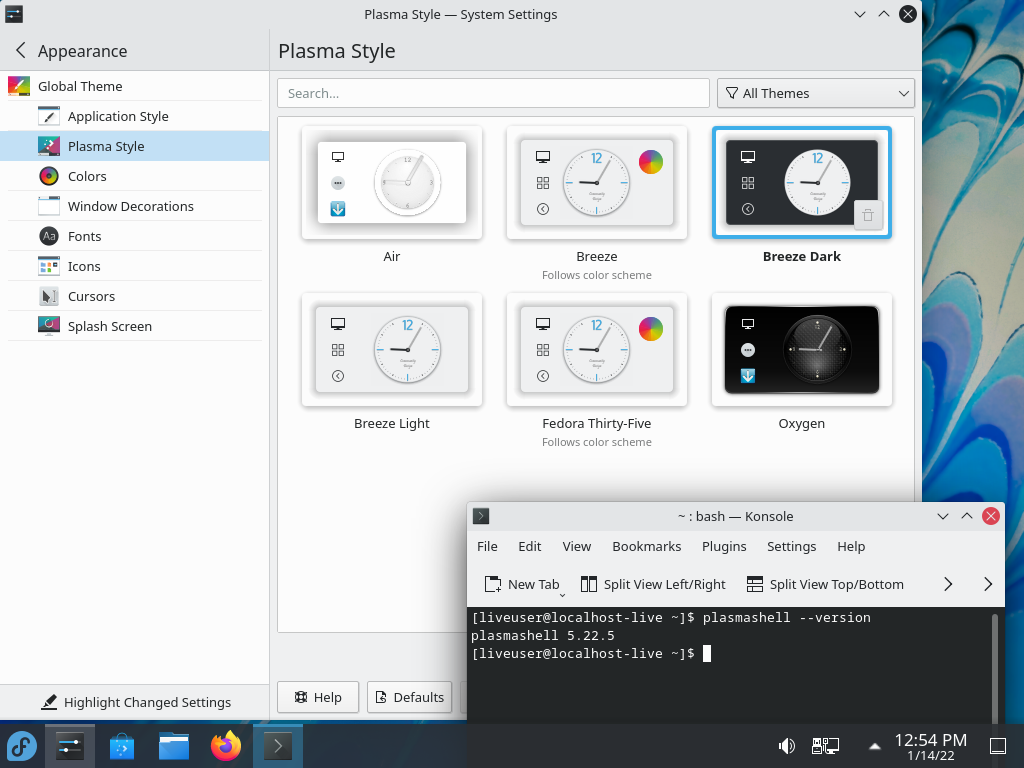Open Konsole Edit menu

pos(530,547)
